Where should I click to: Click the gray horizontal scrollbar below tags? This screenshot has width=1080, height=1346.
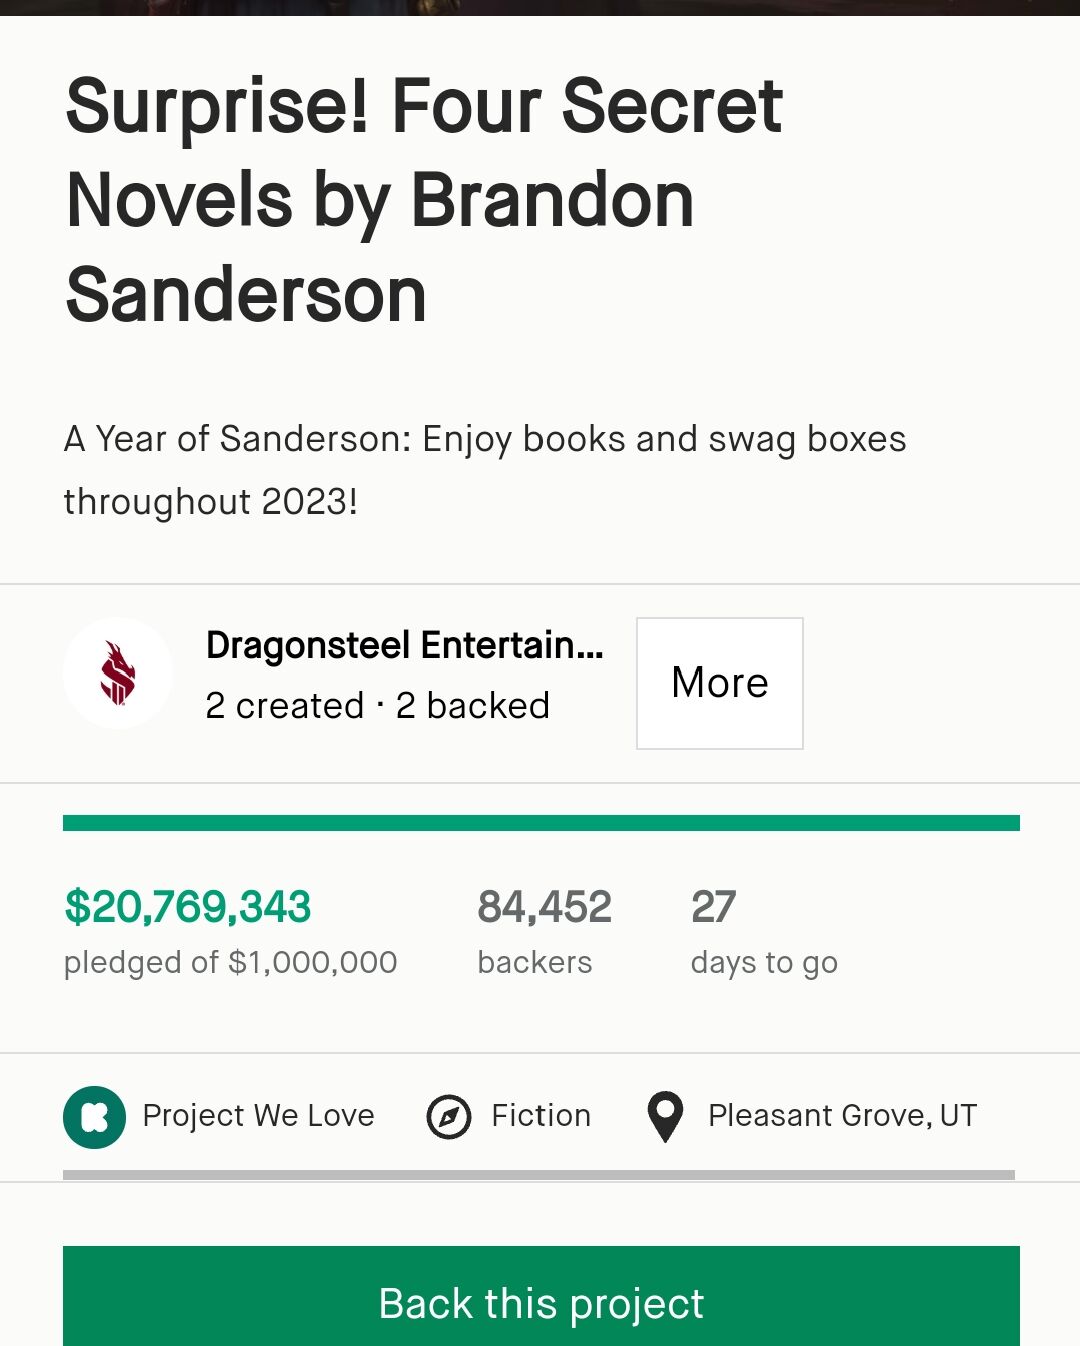(539, 1175)
